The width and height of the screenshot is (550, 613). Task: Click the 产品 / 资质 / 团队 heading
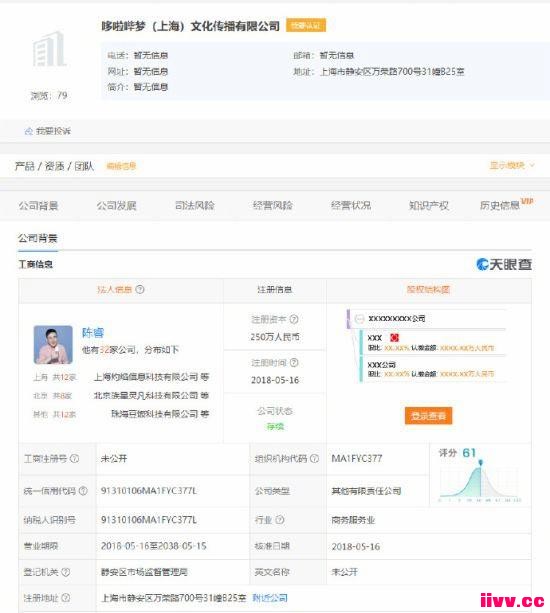click(54, 166)
